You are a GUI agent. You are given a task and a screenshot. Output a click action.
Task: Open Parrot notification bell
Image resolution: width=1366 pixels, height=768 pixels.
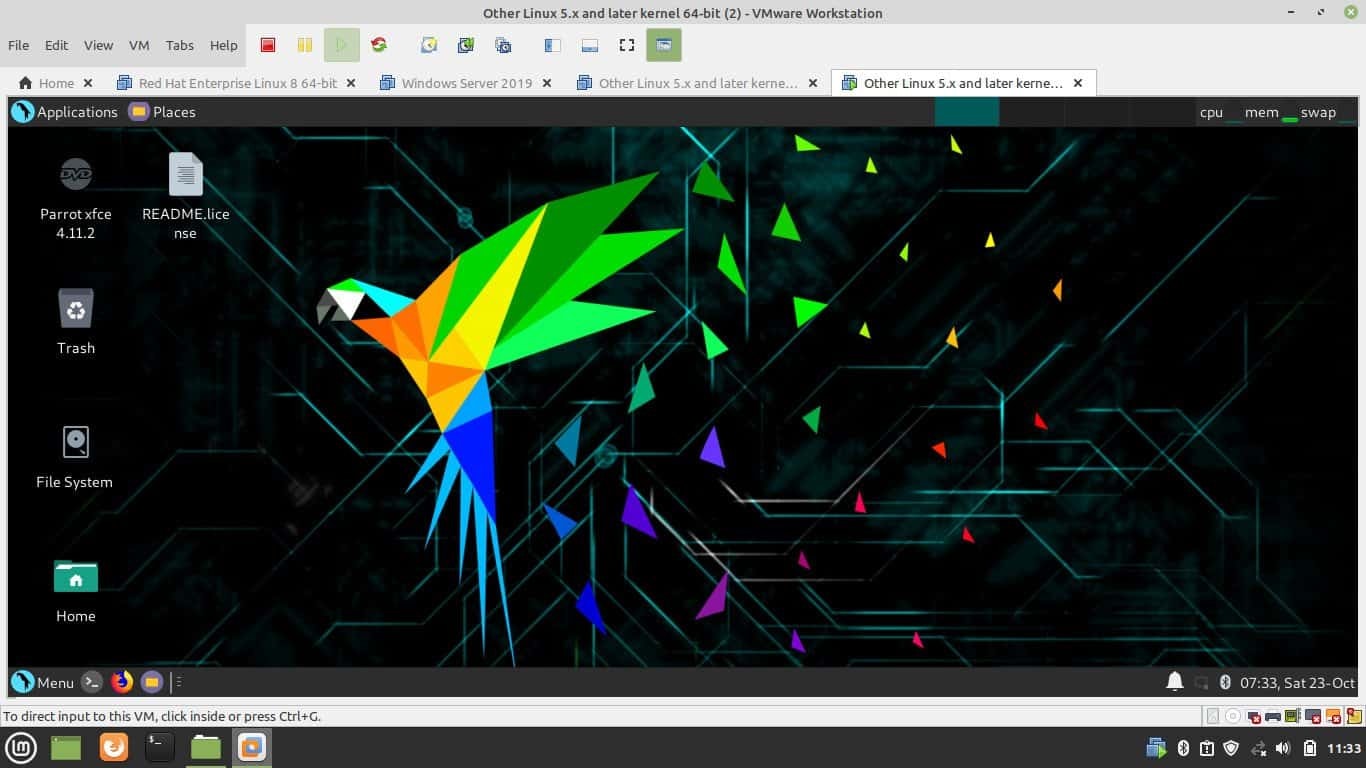click(1175, 682)
